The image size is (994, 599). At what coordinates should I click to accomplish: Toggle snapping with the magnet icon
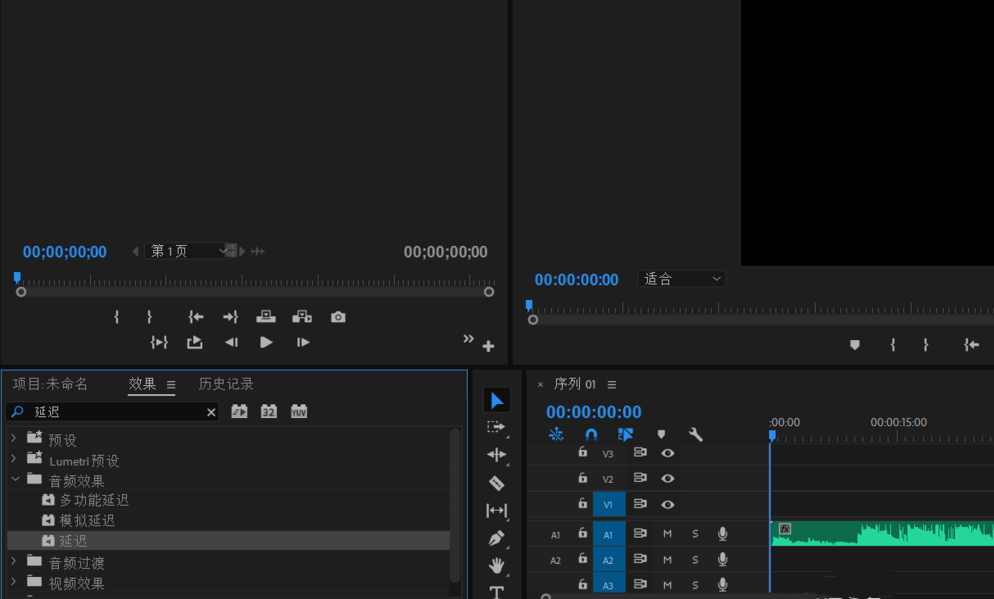coord(591,433)
